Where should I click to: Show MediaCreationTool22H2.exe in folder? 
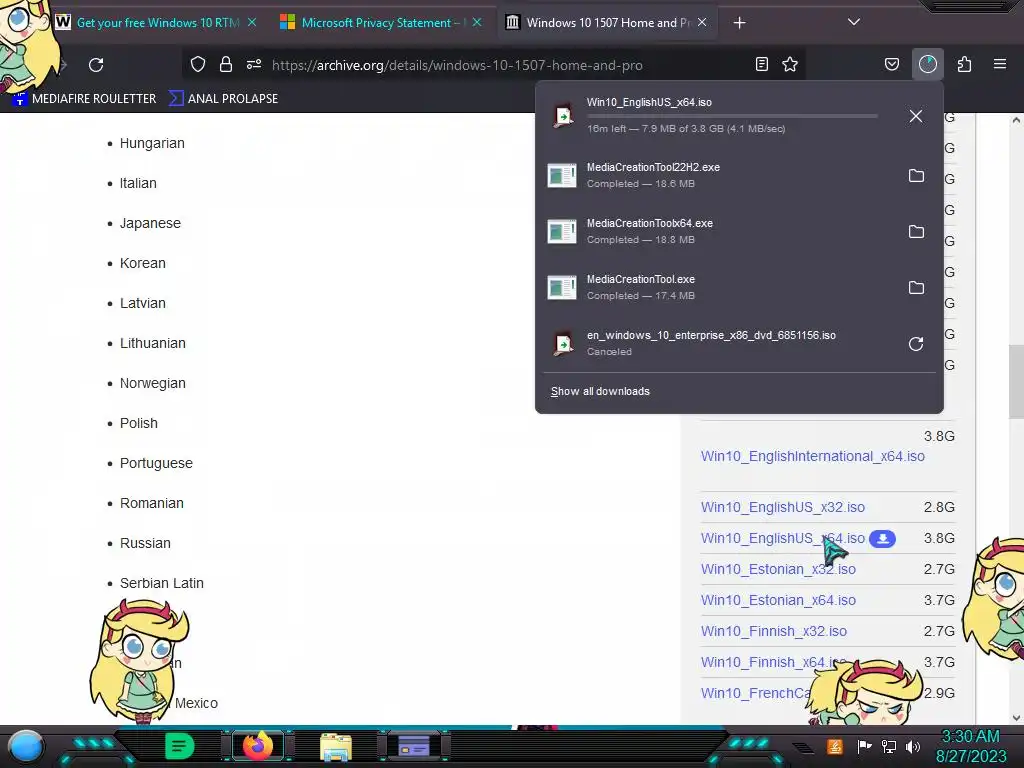pos(916,176)
